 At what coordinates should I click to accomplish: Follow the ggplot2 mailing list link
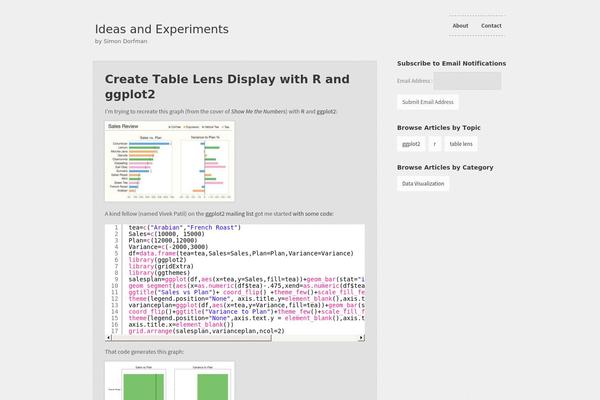(229, 214)
